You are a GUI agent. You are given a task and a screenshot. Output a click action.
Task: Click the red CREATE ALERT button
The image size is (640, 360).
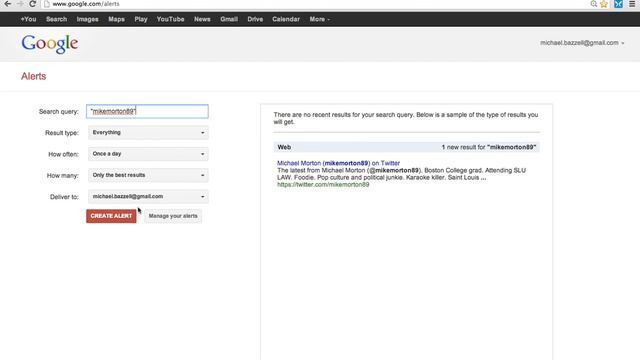[111, 216]
